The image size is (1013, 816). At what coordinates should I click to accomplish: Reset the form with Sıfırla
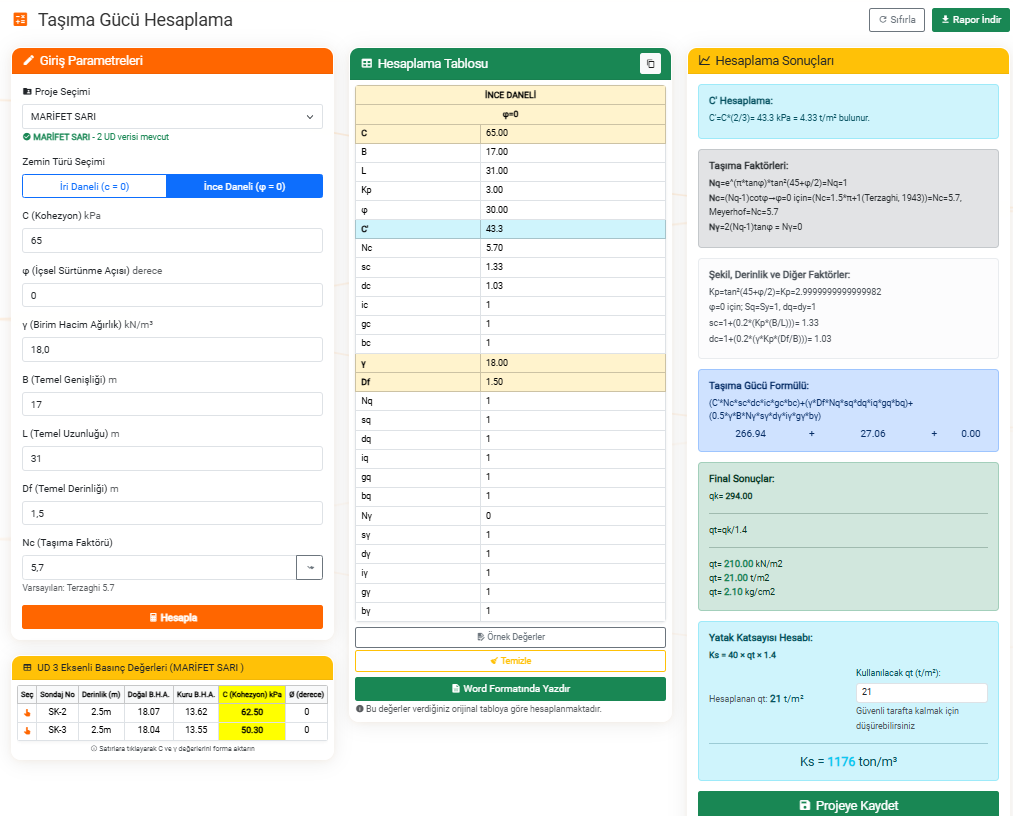pos(897,20)
